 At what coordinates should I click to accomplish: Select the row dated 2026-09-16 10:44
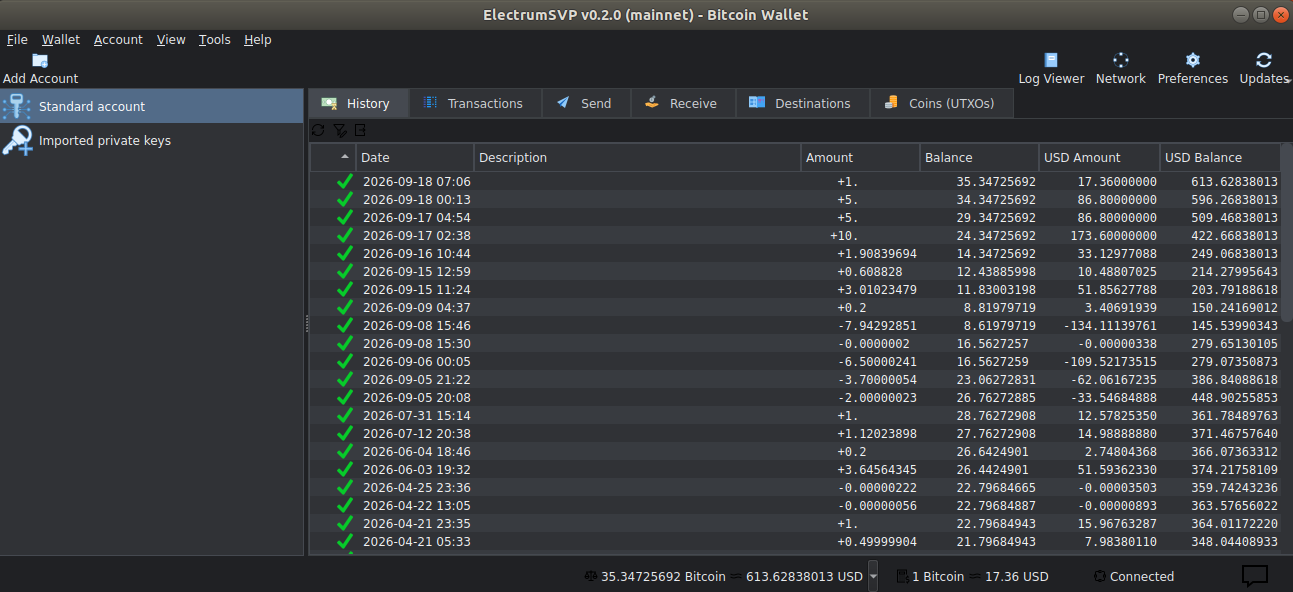pos(795,254)
